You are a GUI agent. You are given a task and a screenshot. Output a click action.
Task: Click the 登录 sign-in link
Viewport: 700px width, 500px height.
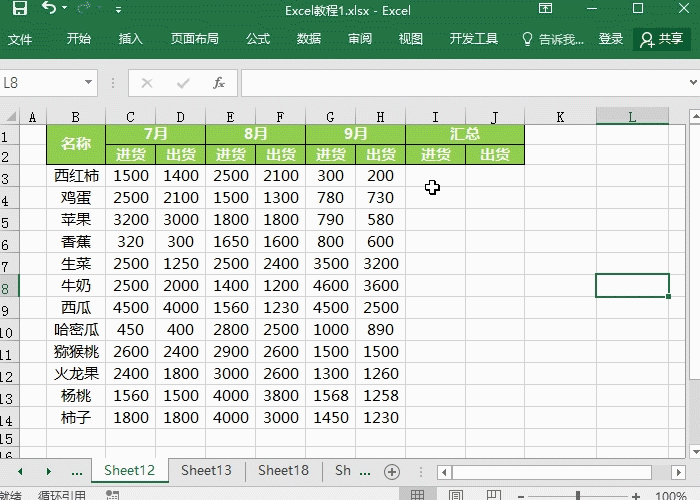(x=611, y=39)
